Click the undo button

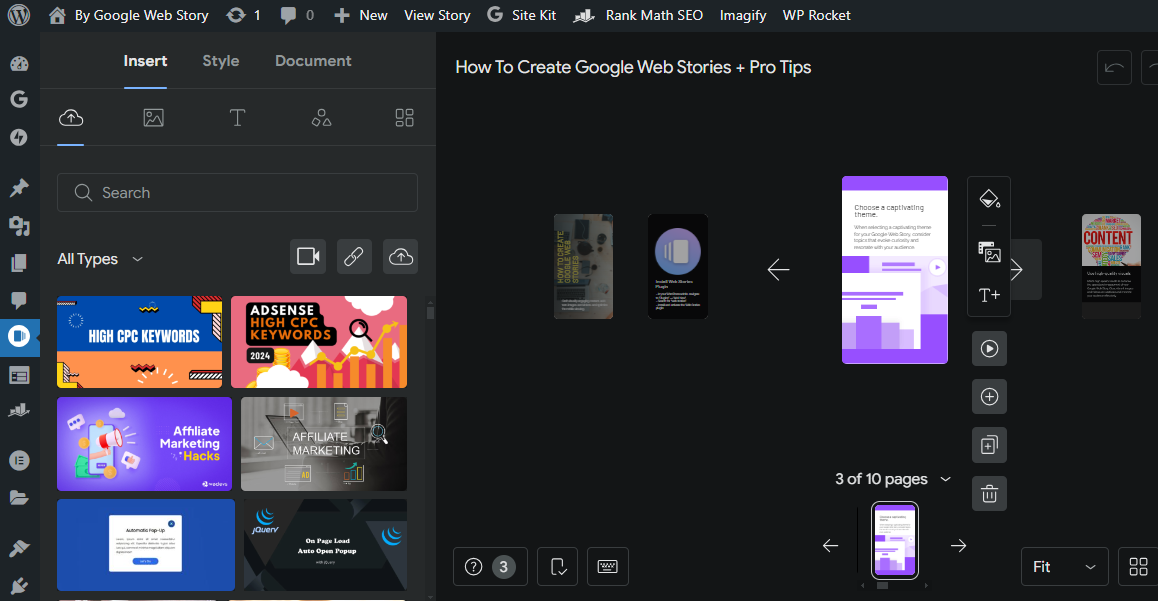click(1114, 68)
